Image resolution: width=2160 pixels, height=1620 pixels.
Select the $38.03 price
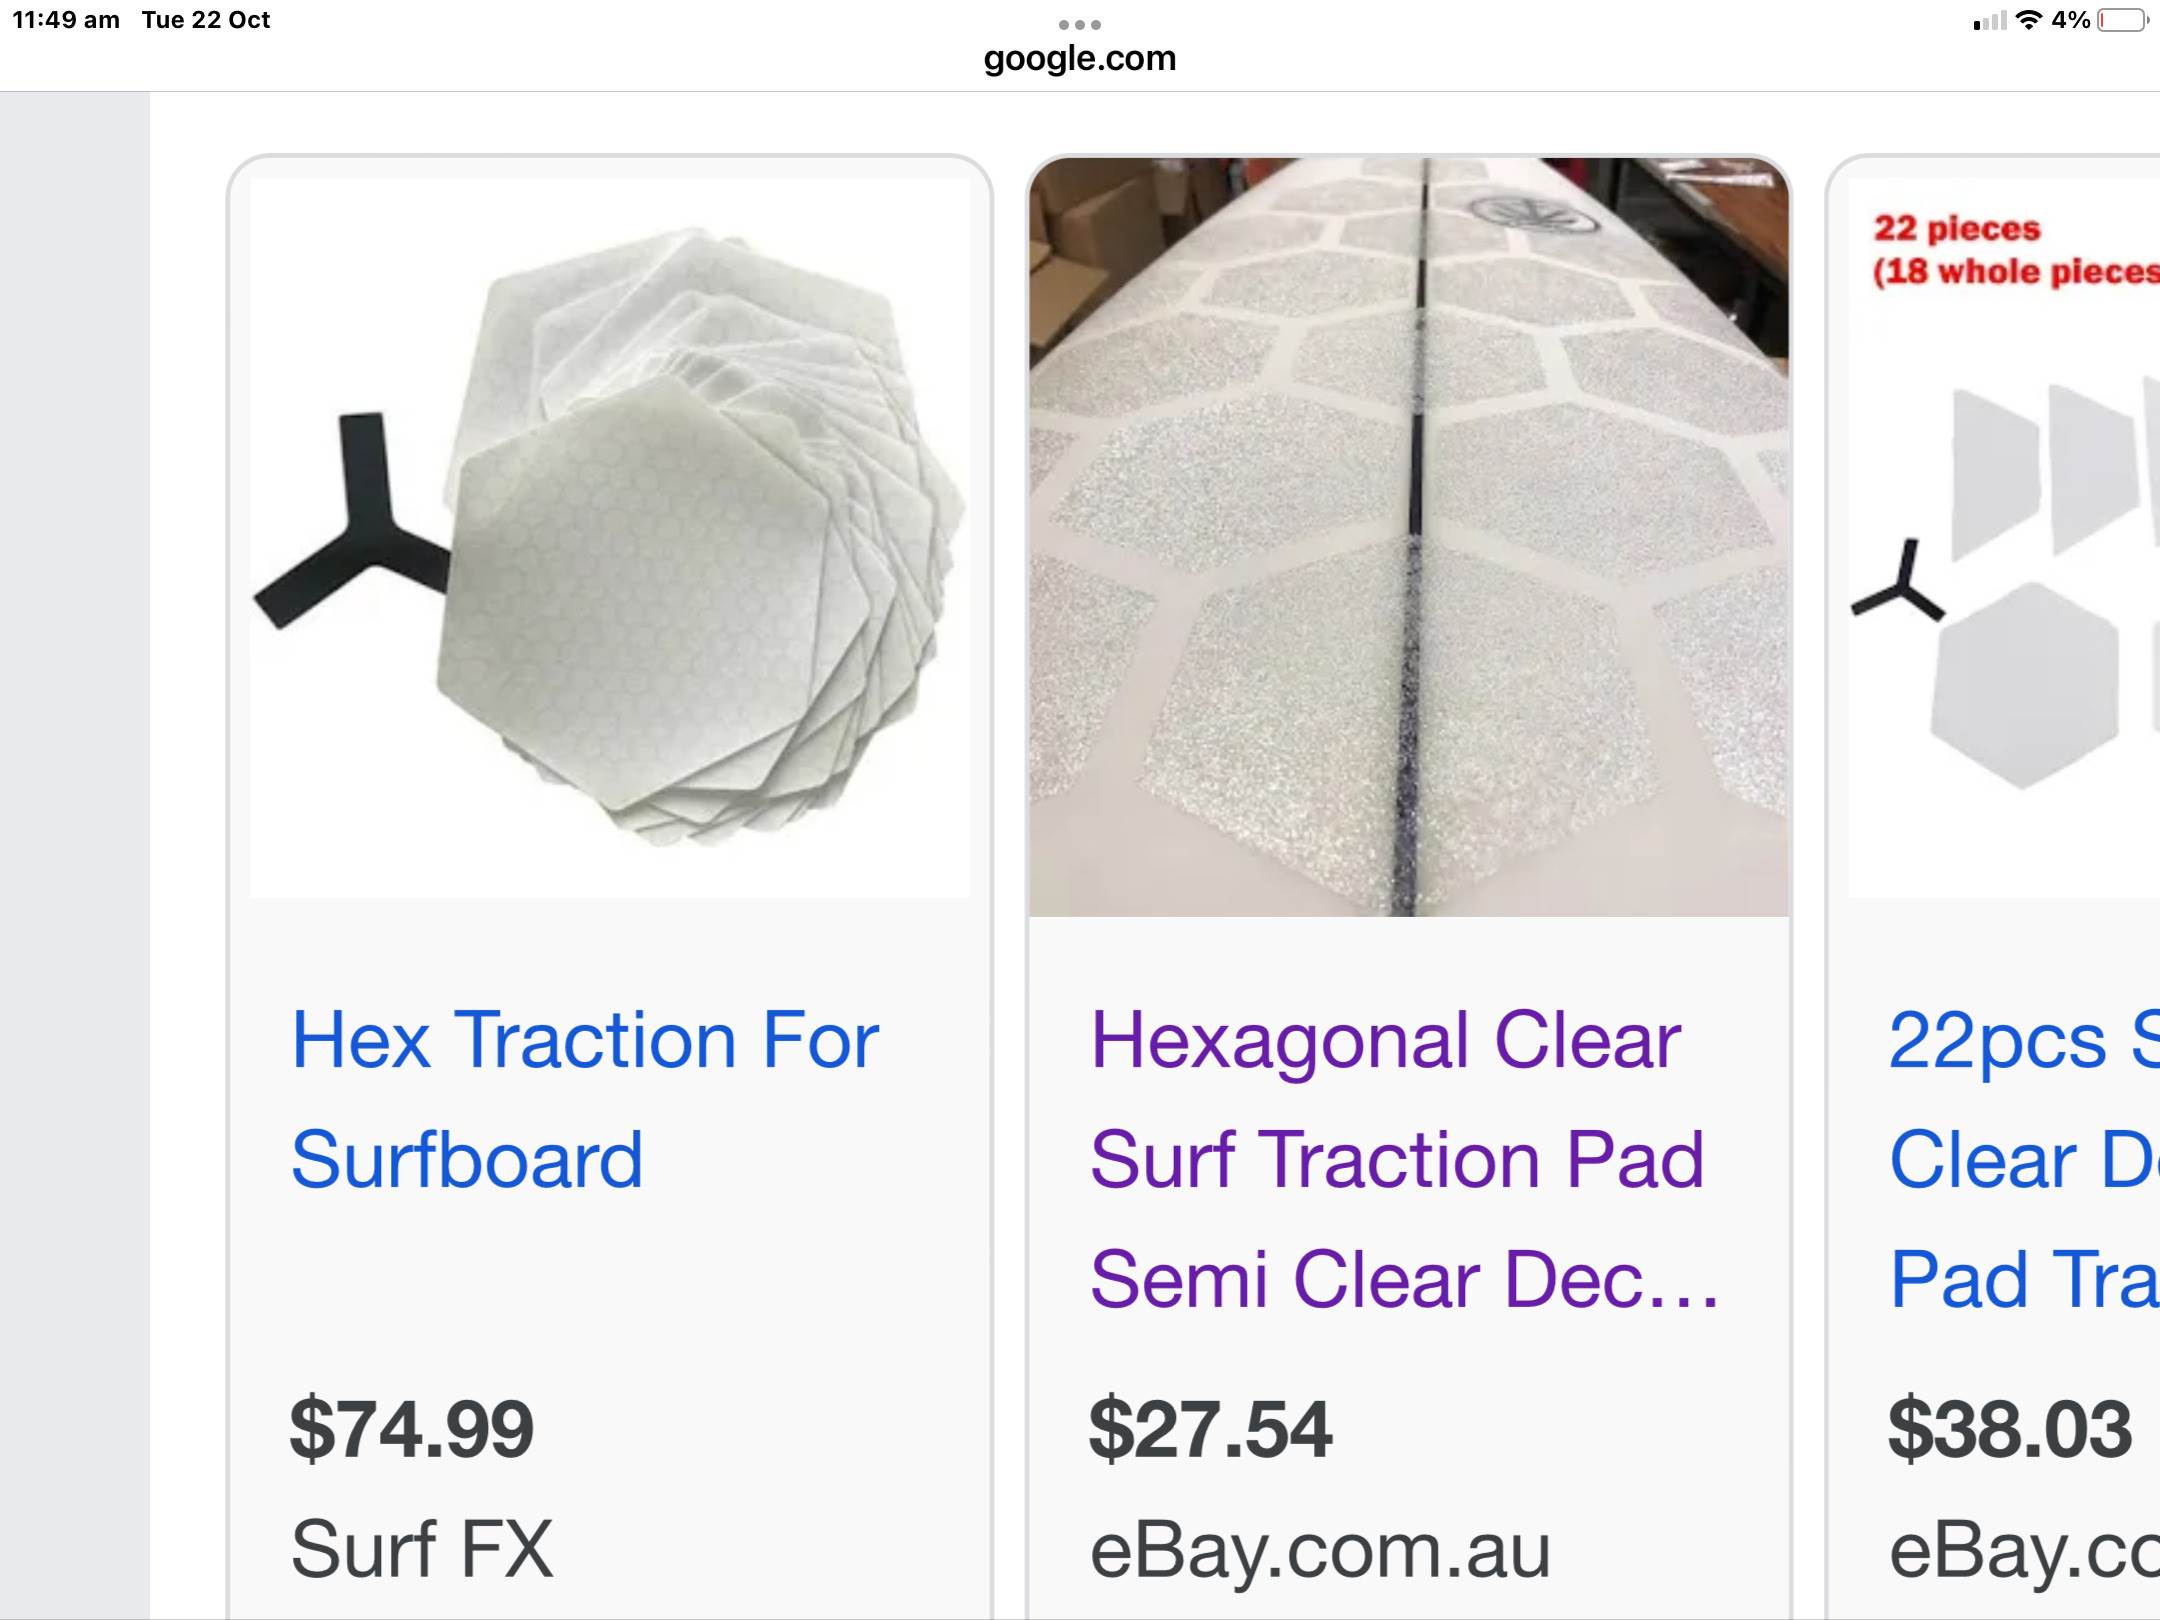click(x=2010, y=1429)
